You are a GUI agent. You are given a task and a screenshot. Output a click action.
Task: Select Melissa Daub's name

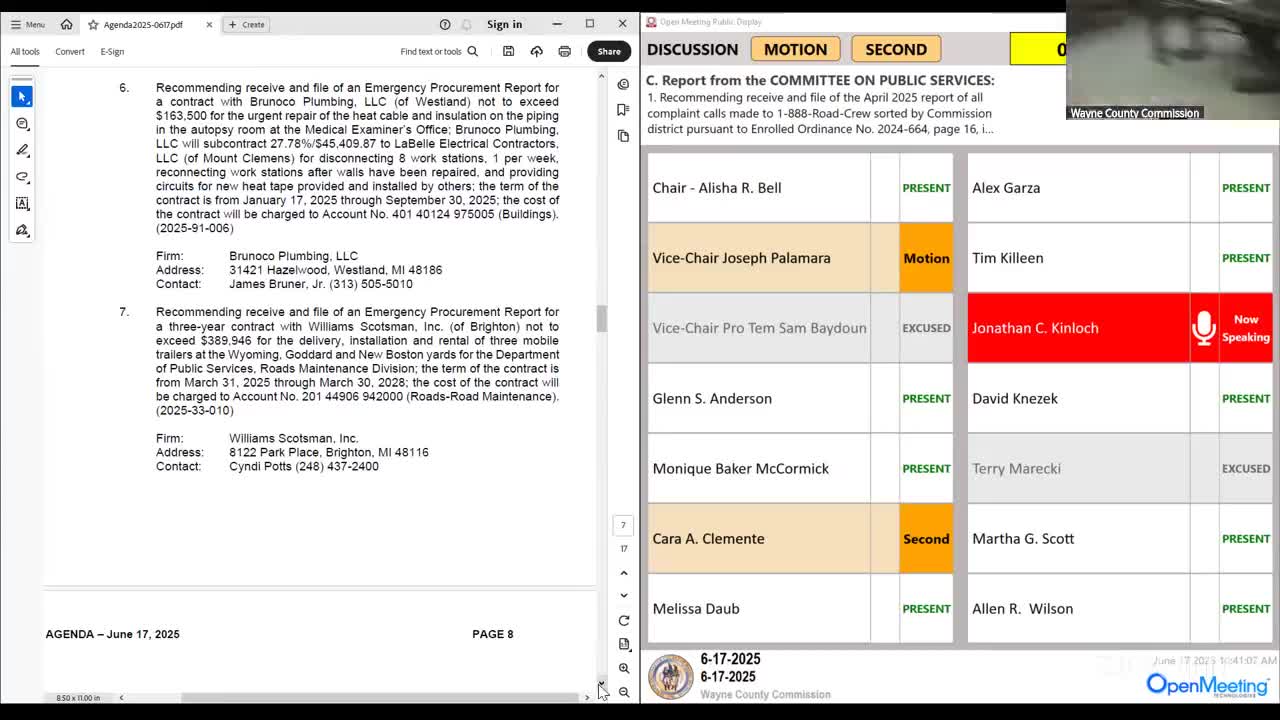click(x=696, y=608)
